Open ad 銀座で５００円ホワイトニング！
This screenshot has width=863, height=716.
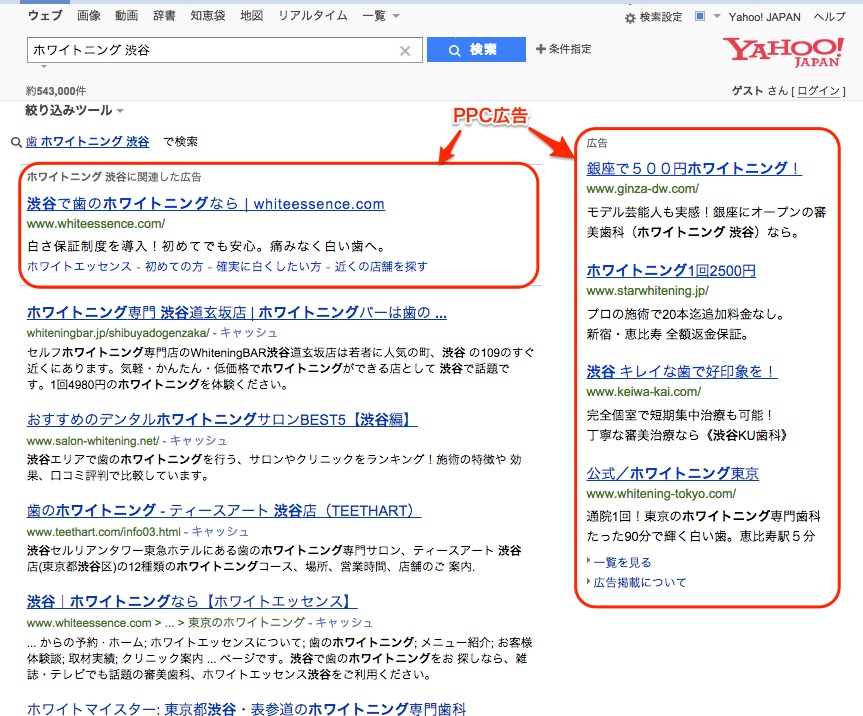(694, 168)
